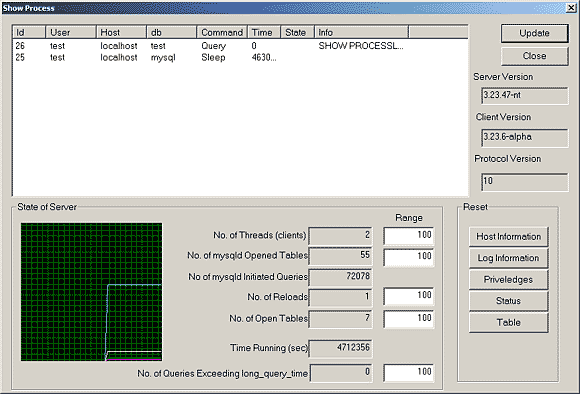This screenshot has height=394, width=580.
Task: Click the long_query_time exceeding value 0
Action: (340, 373)
